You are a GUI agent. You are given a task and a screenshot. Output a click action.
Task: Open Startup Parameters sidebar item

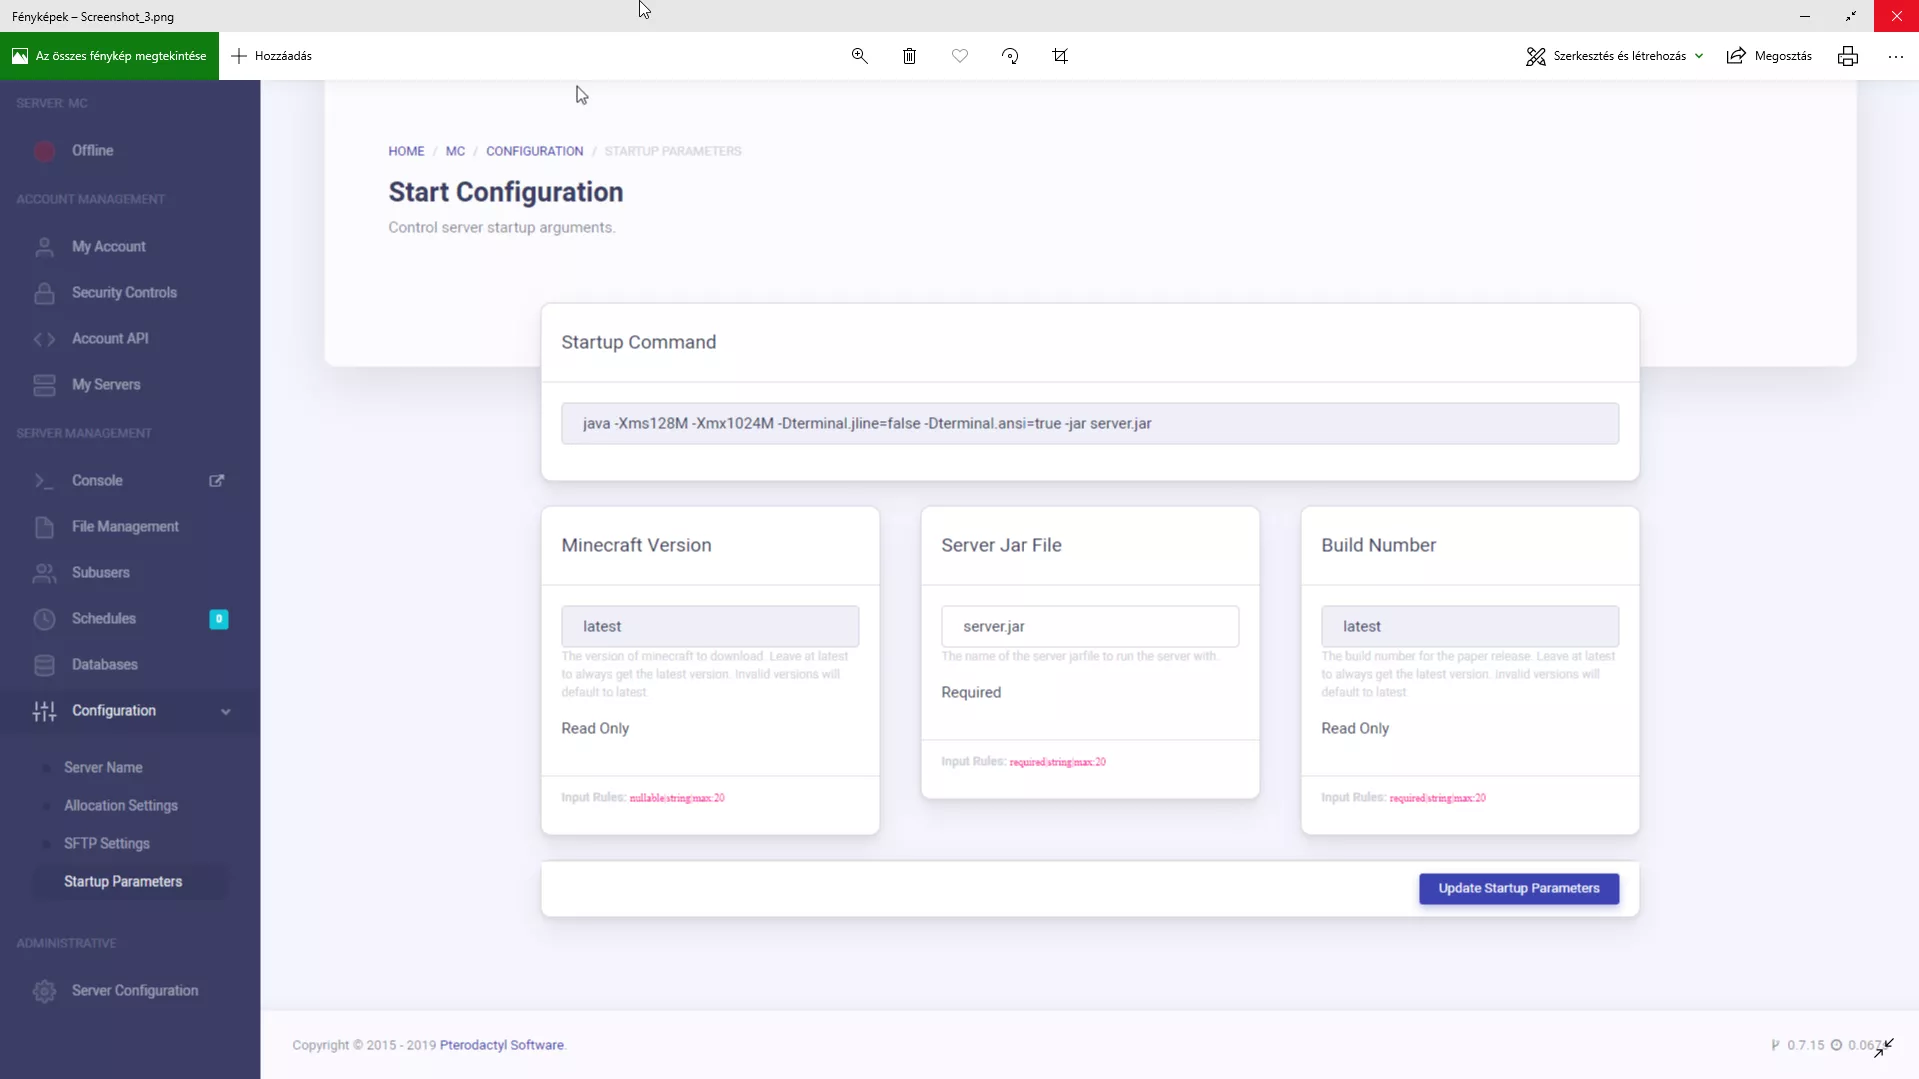123,882
